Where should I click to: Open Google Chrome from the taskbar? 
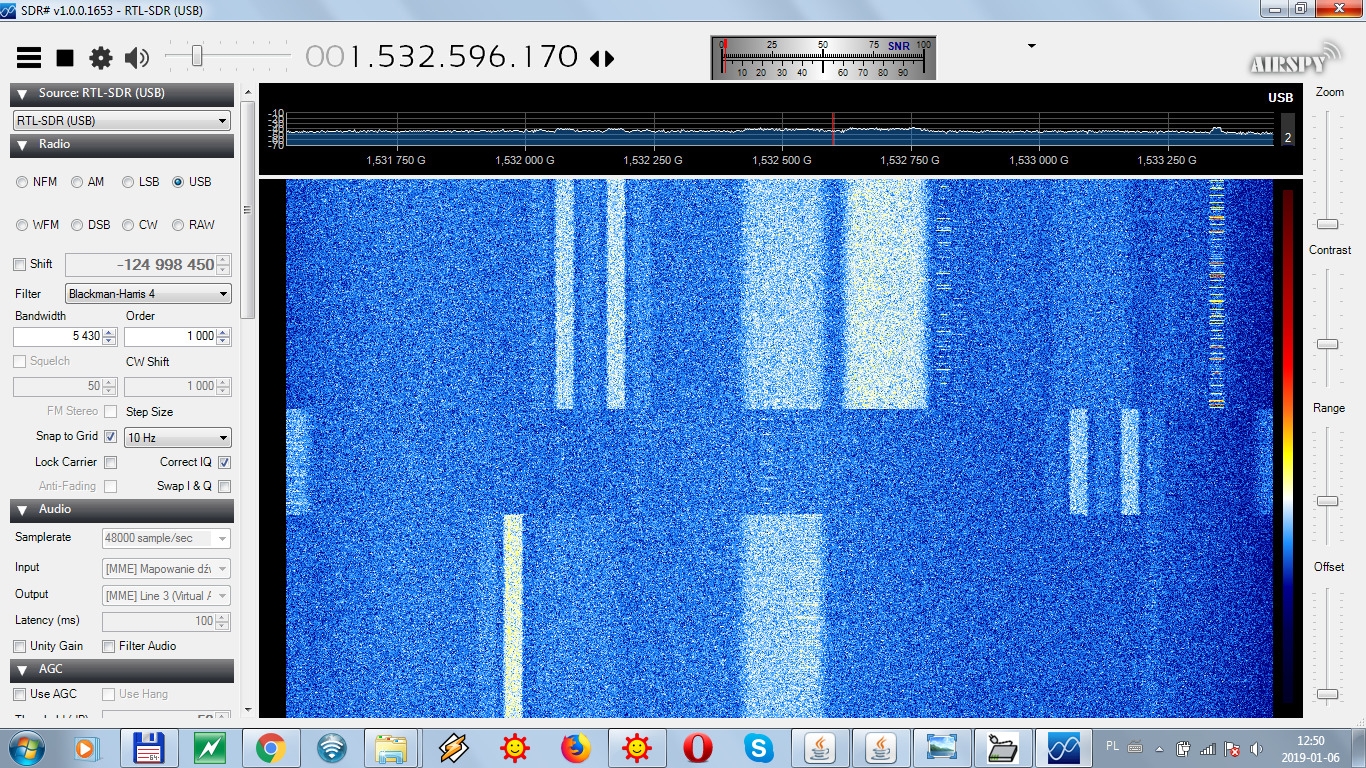270,748
